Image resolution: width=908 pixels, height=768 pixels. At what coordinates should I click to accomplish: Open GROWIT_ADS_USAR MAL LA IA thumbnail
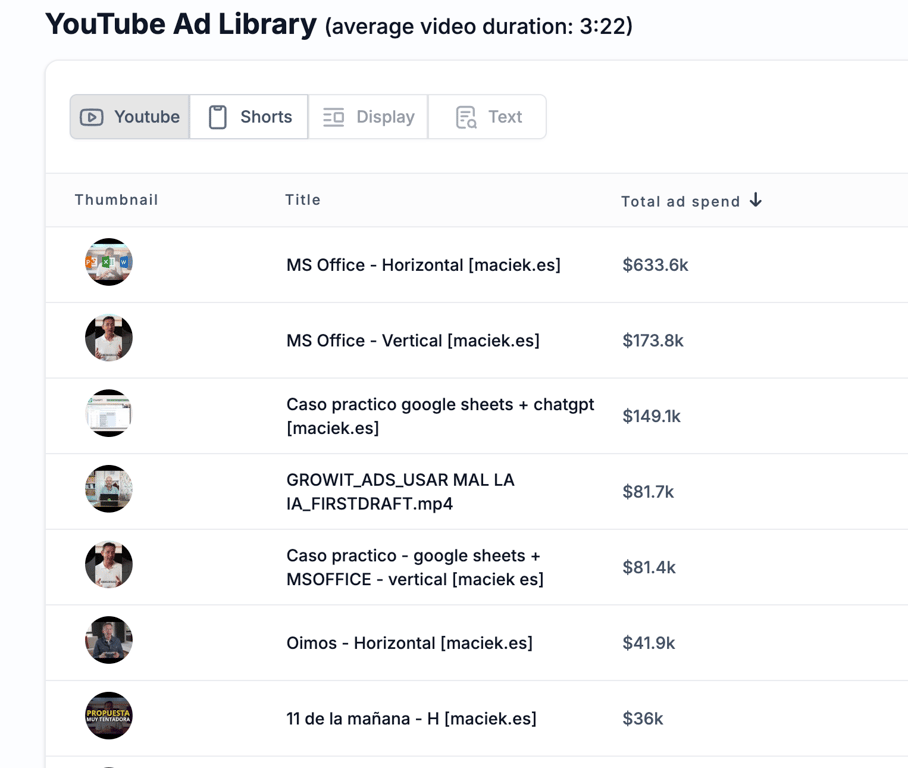click(x=109, y=489)
